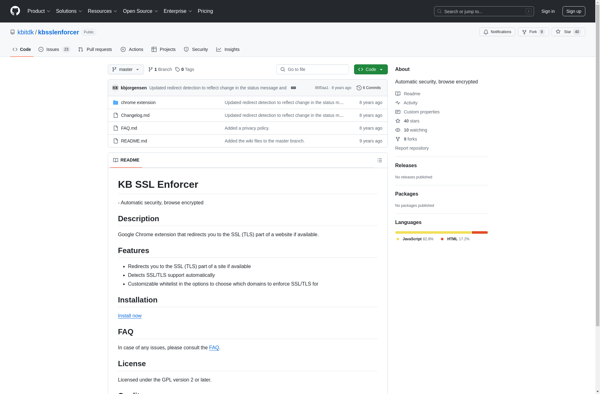
Task: Open kbjorgensen author link in latest commit
Action: point(134,88)
